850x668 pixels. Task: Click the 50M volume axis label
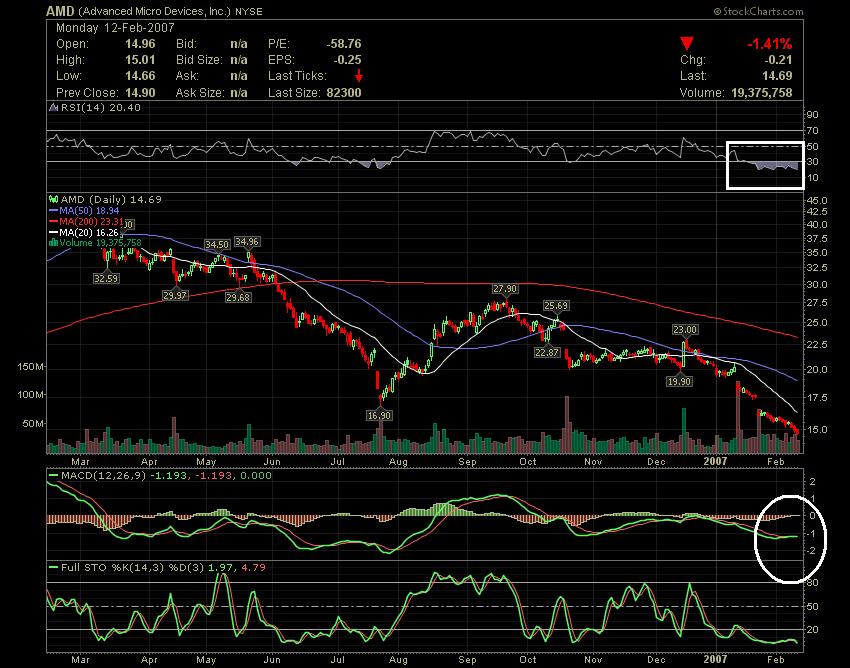point(34,423)
